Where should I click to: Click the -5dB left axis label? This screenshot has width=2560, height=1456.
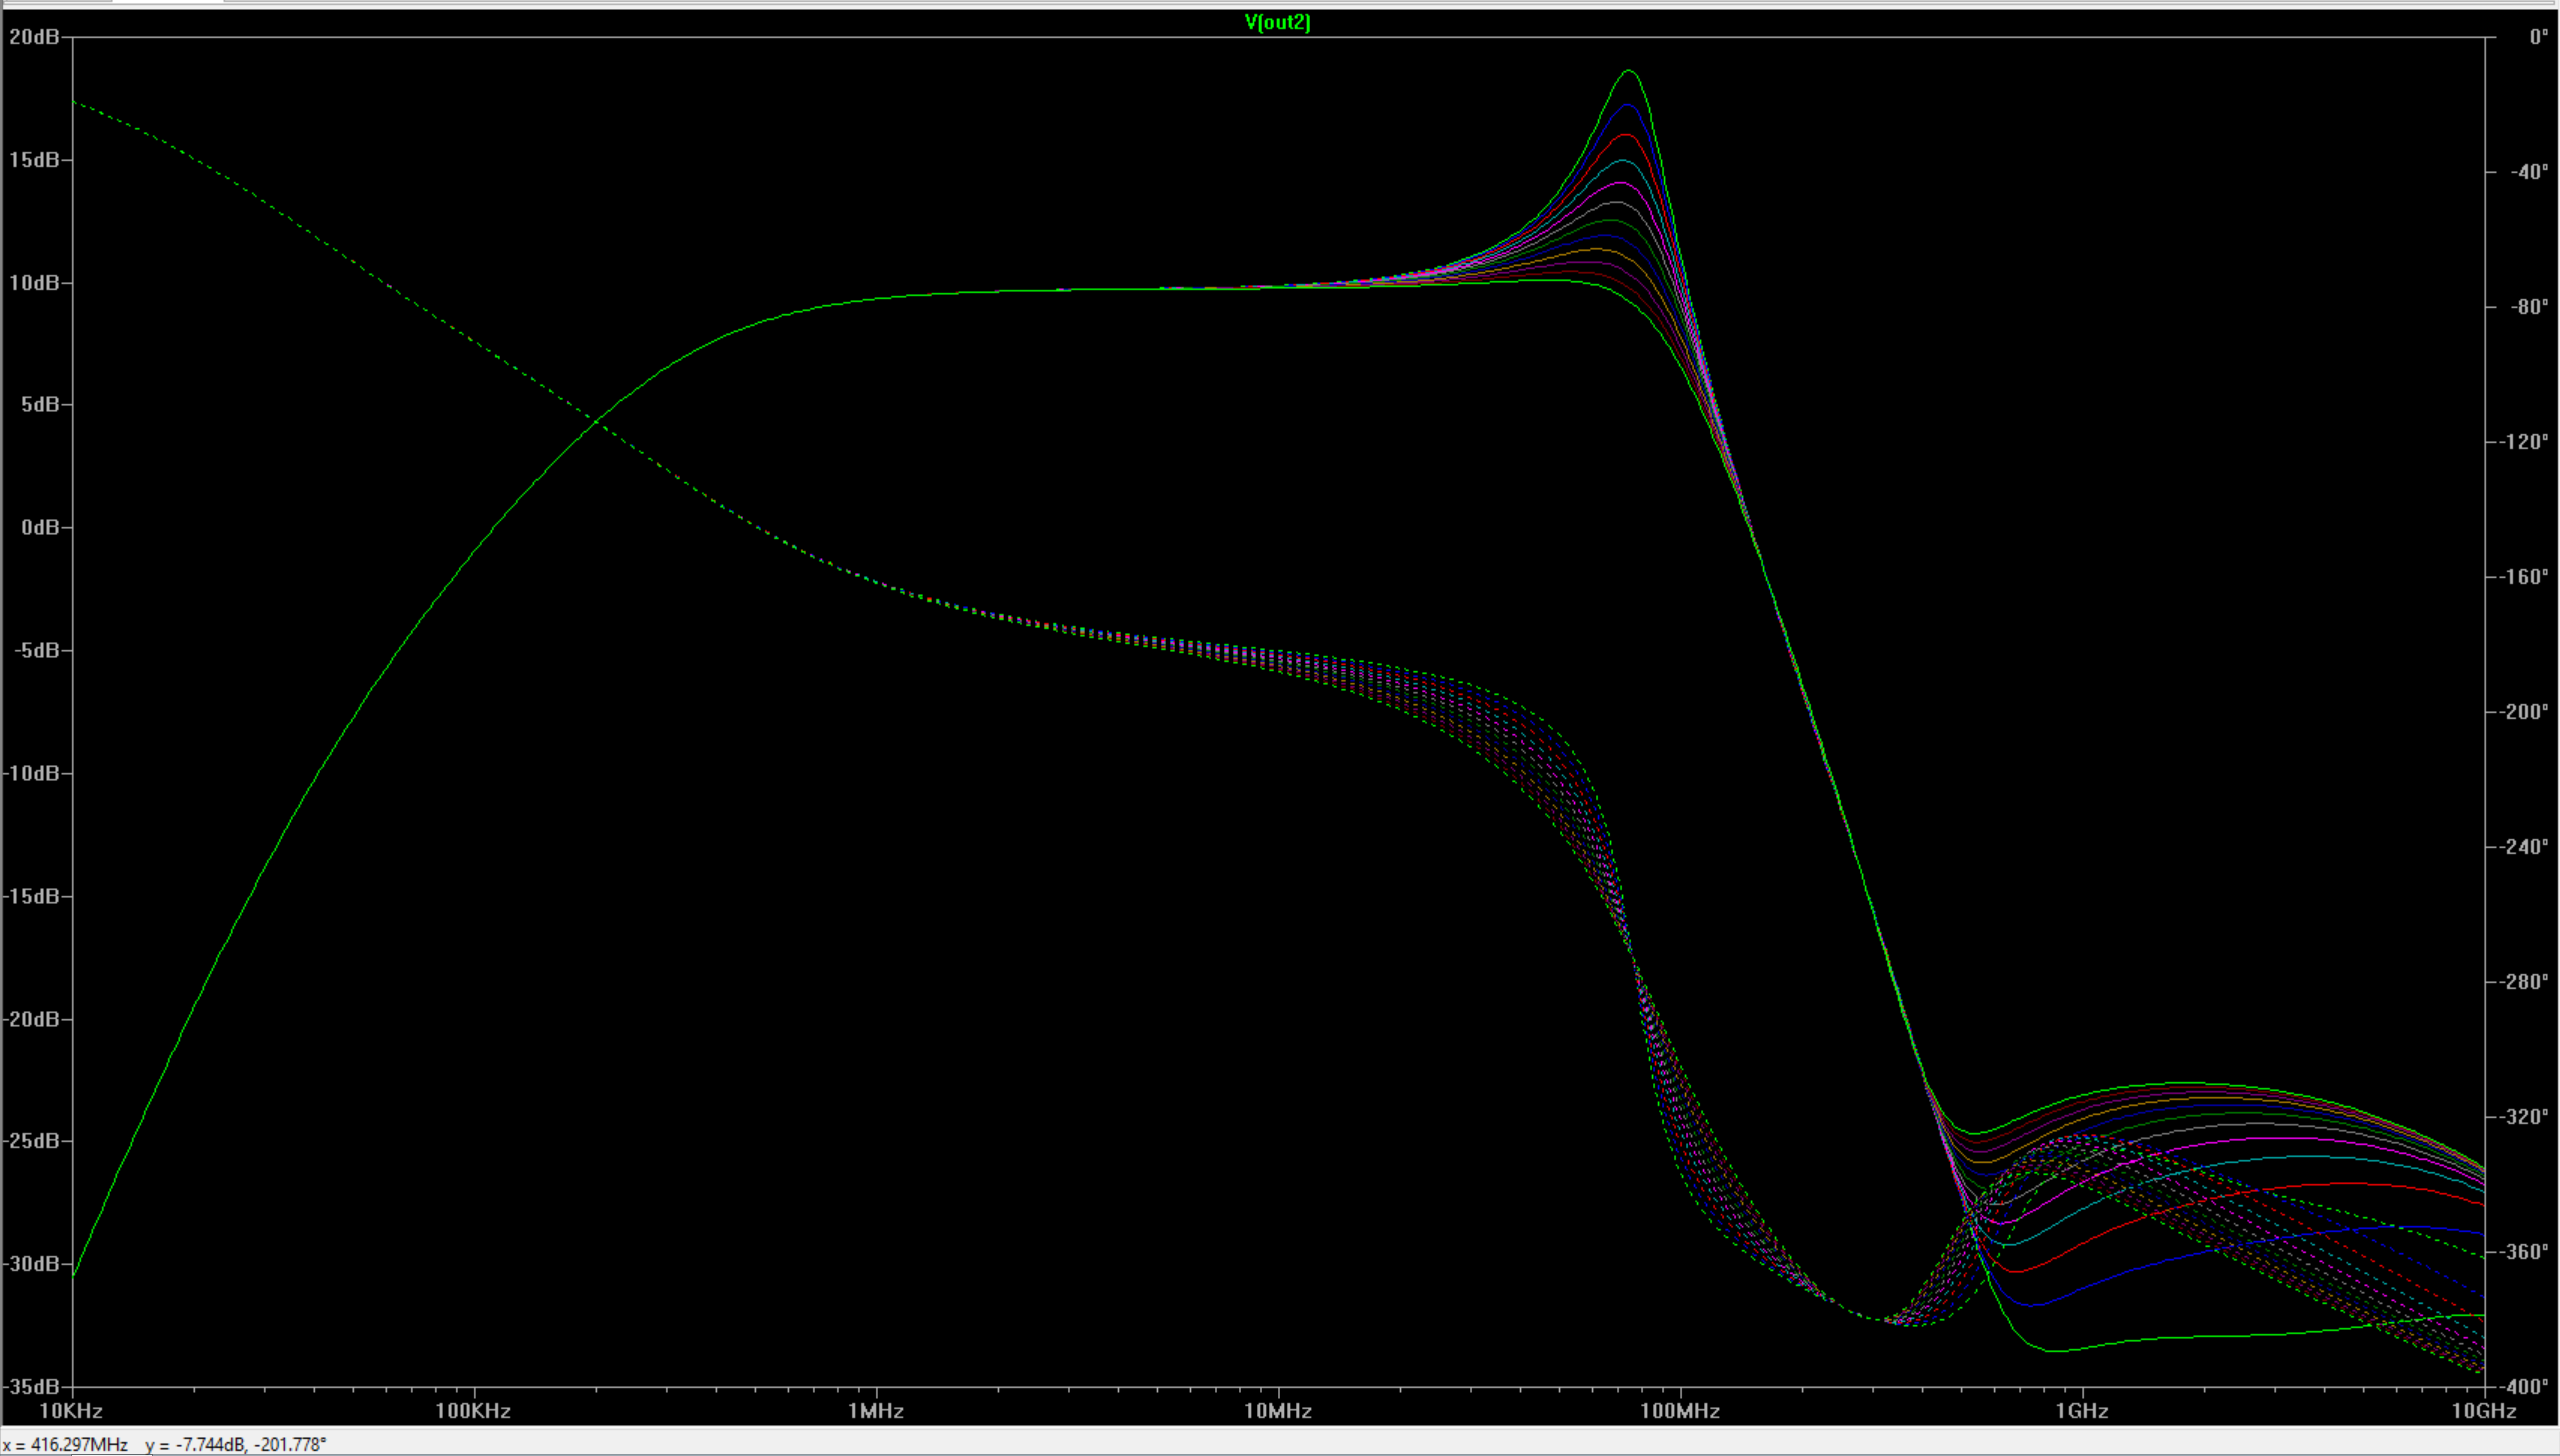37,650
